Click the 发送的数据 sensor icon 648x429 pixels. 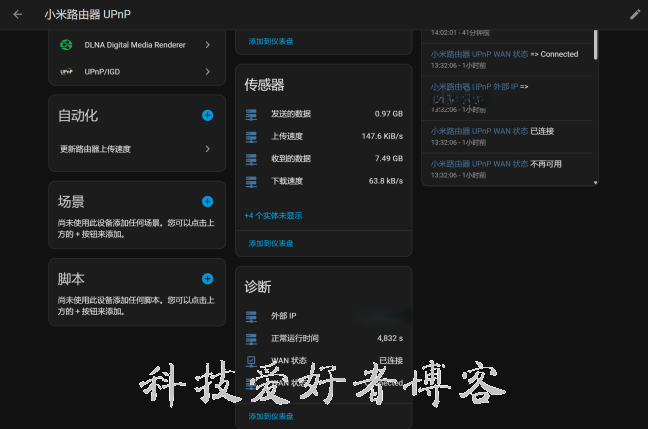tap(251, 114)
